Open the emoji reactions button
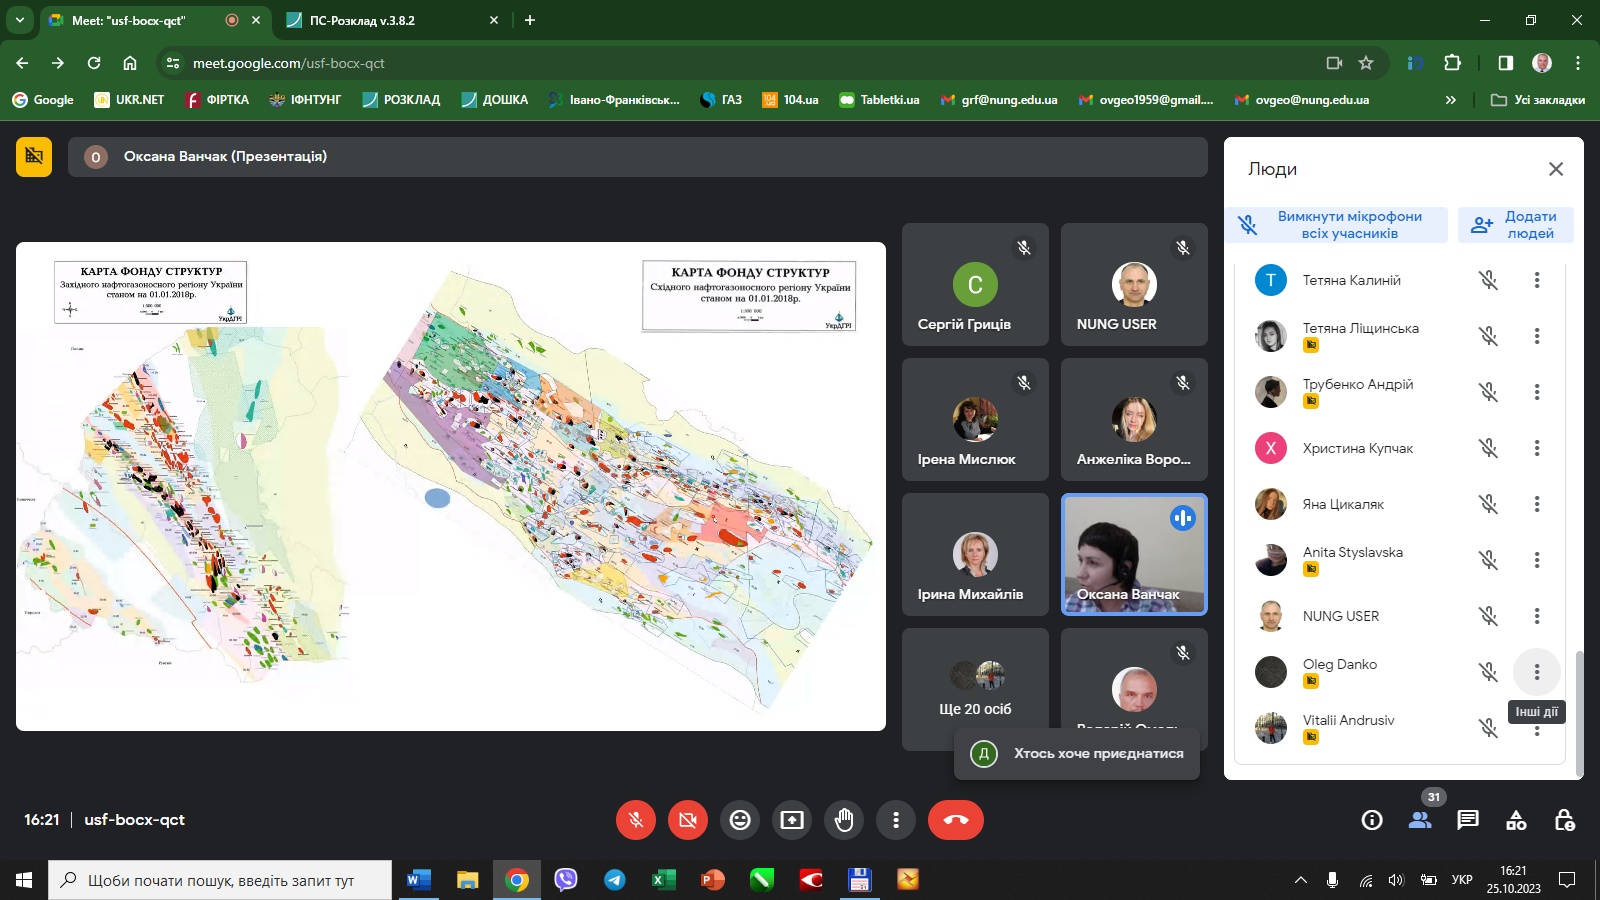Screen dimensions: 1600x900 coord(740,820)
